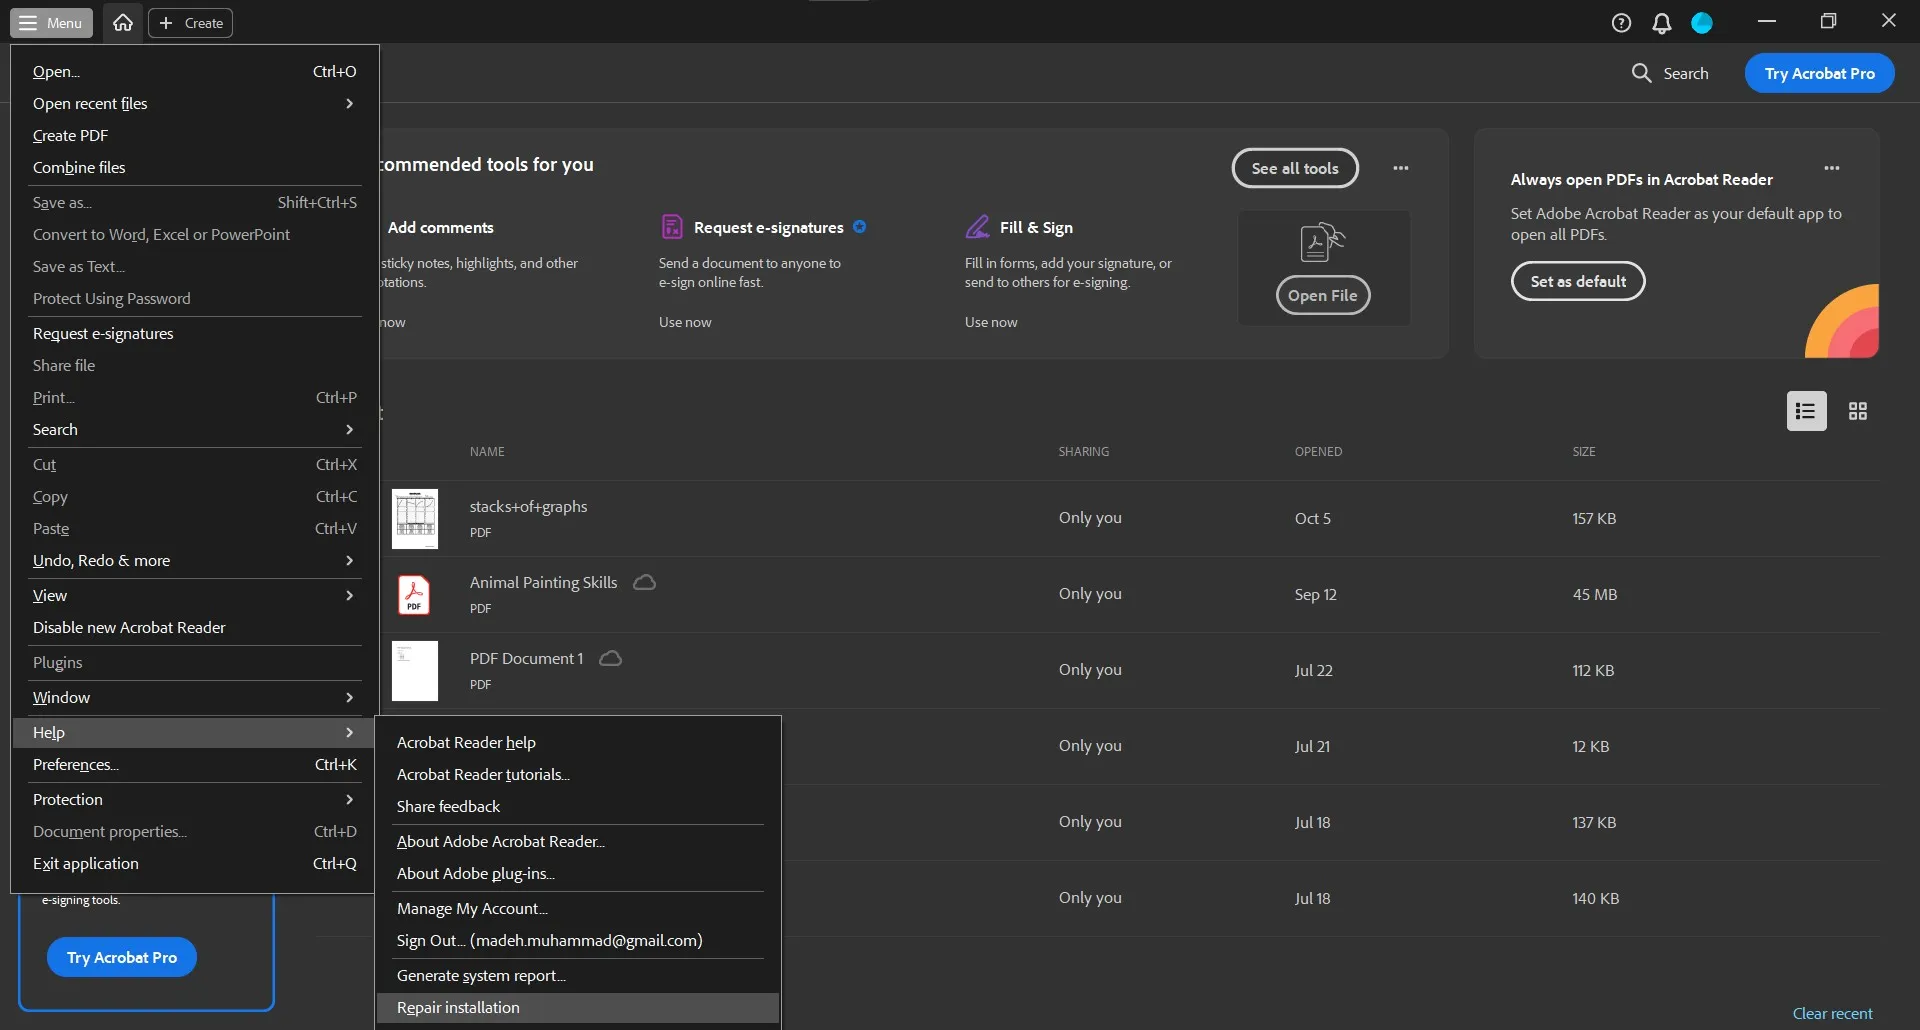Select Repair installation from Help submenu

pyautogui.click(x=458, y=1008)
